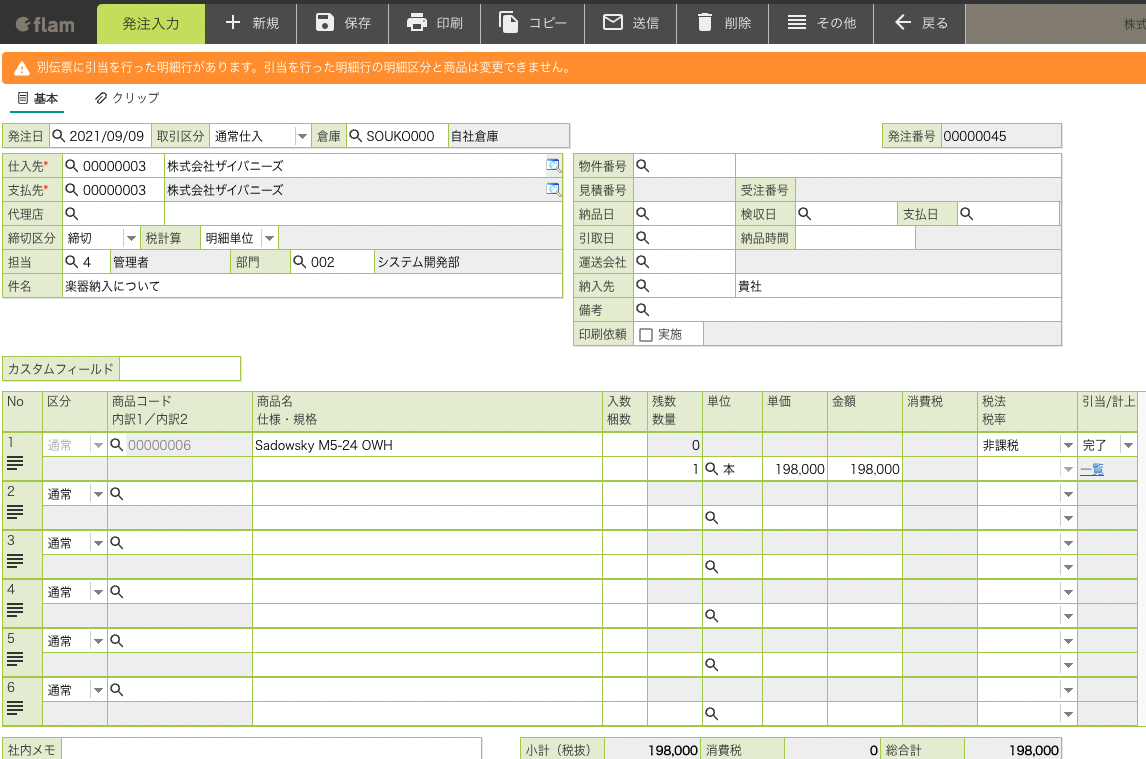Expand 区分 dropdown in row 2
Image resolution: width=1146 pixels, height=759 pixels.
point(98,494)
